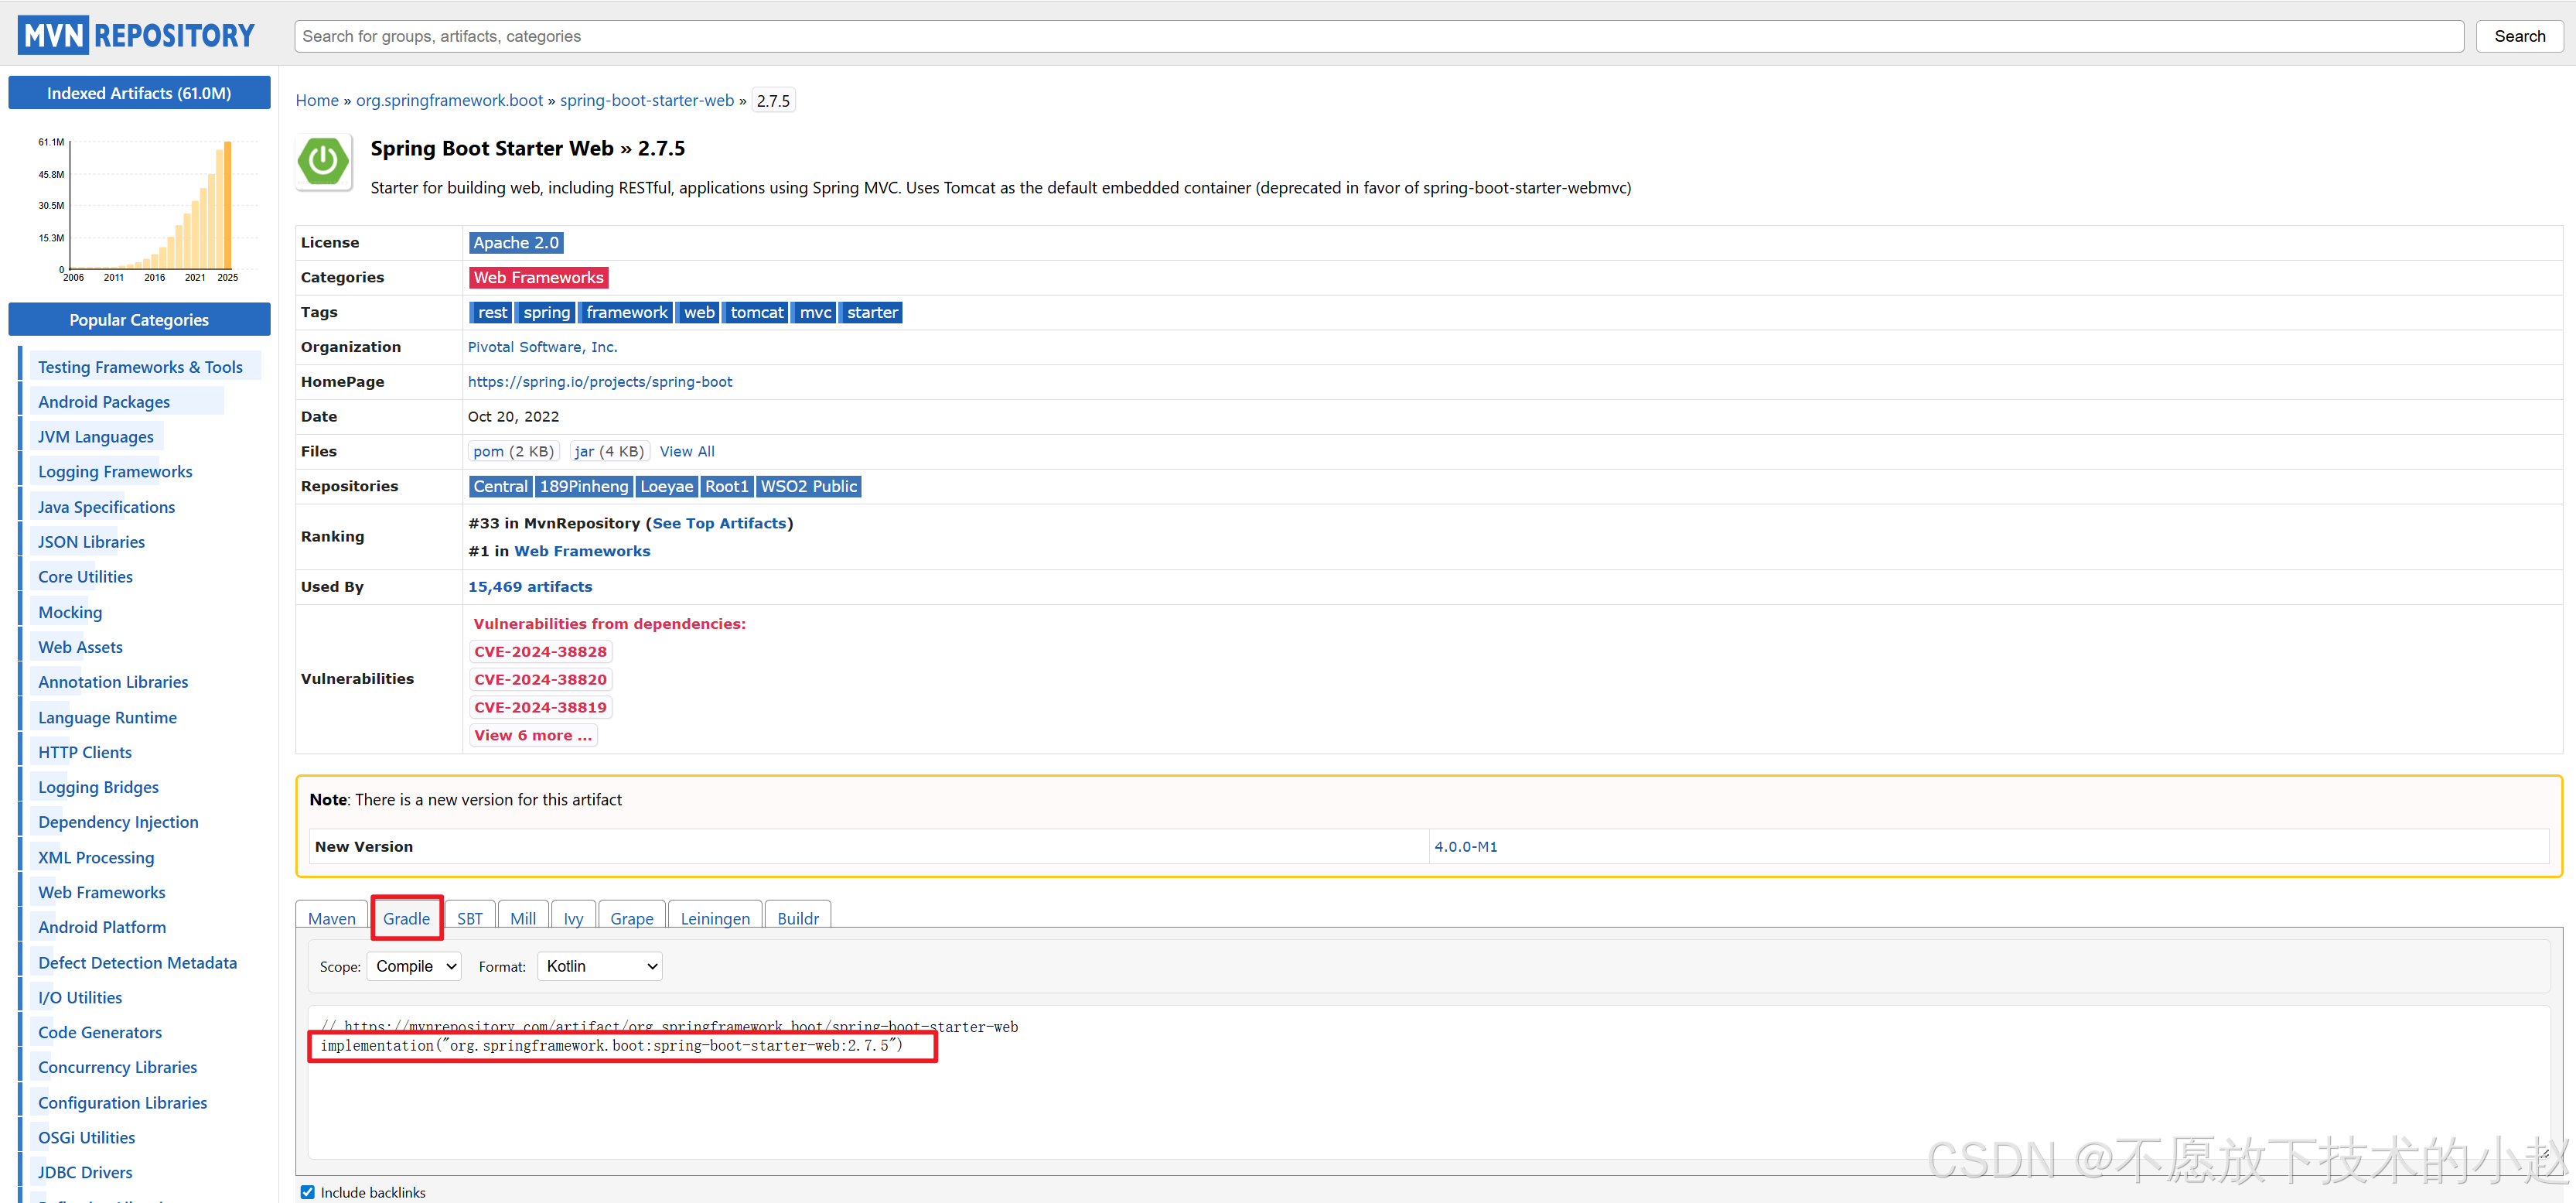Image resolution: width=2576 pixels, height=1203 pixels.
Task: Open CVE-2024-38820 vulnerability
Action: [x=540, y=679]
